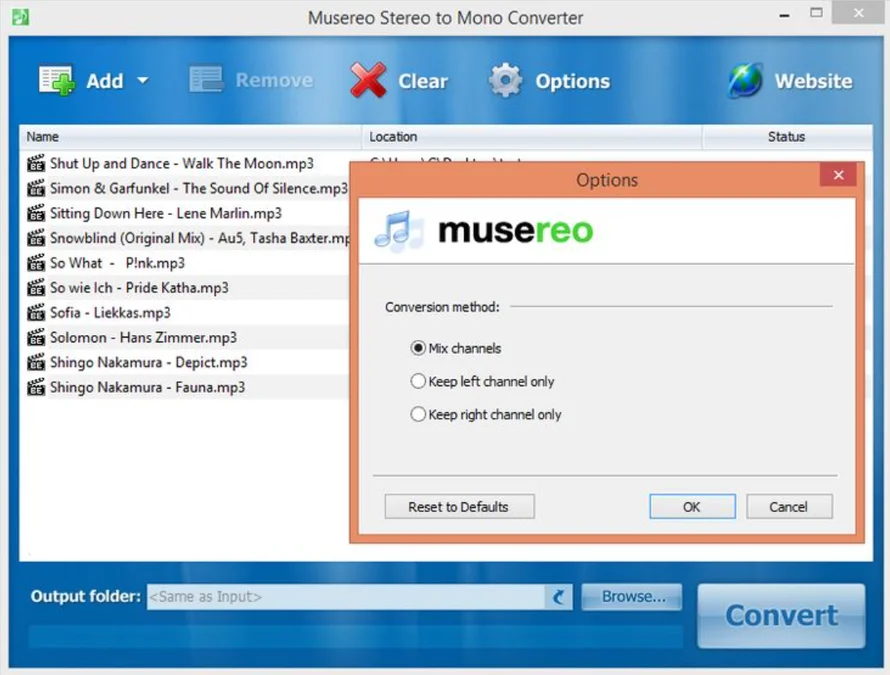Click Reset to Defaults button
Viewport: 890px width, 675px height.
(459, 506)
